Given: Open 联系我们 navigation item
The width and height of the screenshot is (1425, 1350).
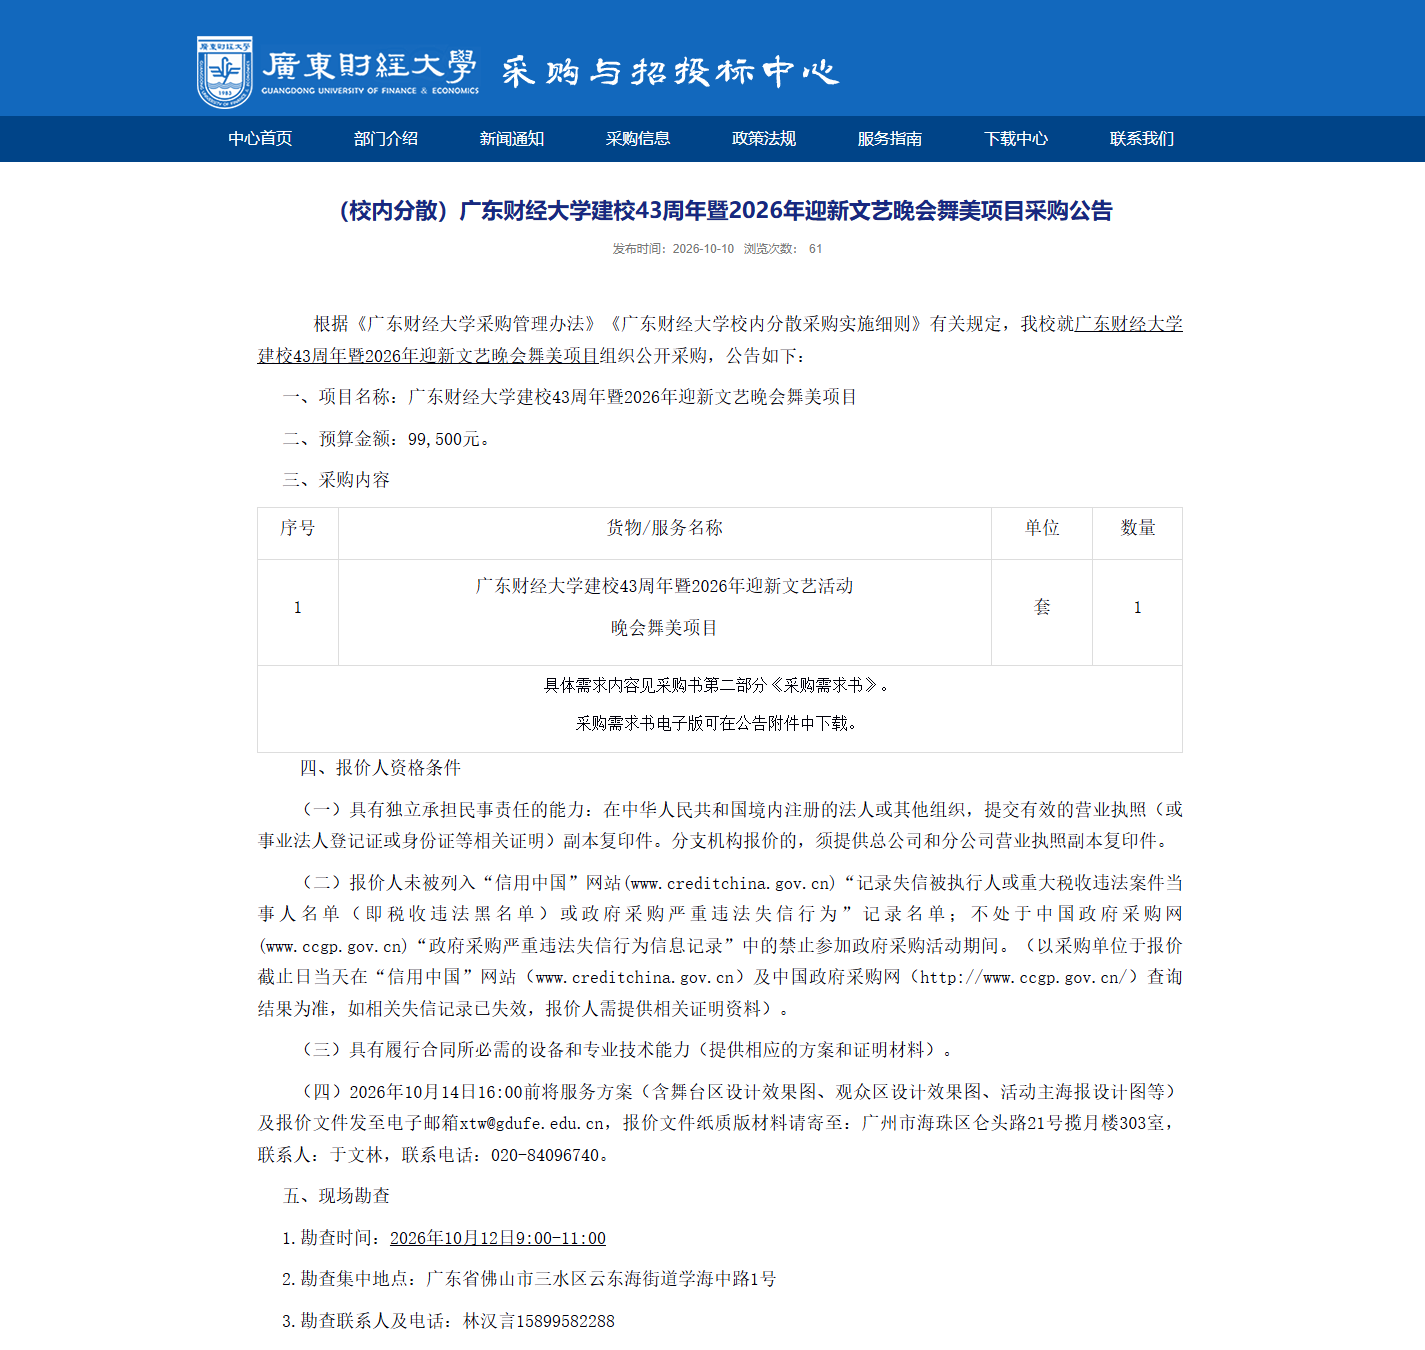Looking at the screenshot, I should (x=1142, y=139).
